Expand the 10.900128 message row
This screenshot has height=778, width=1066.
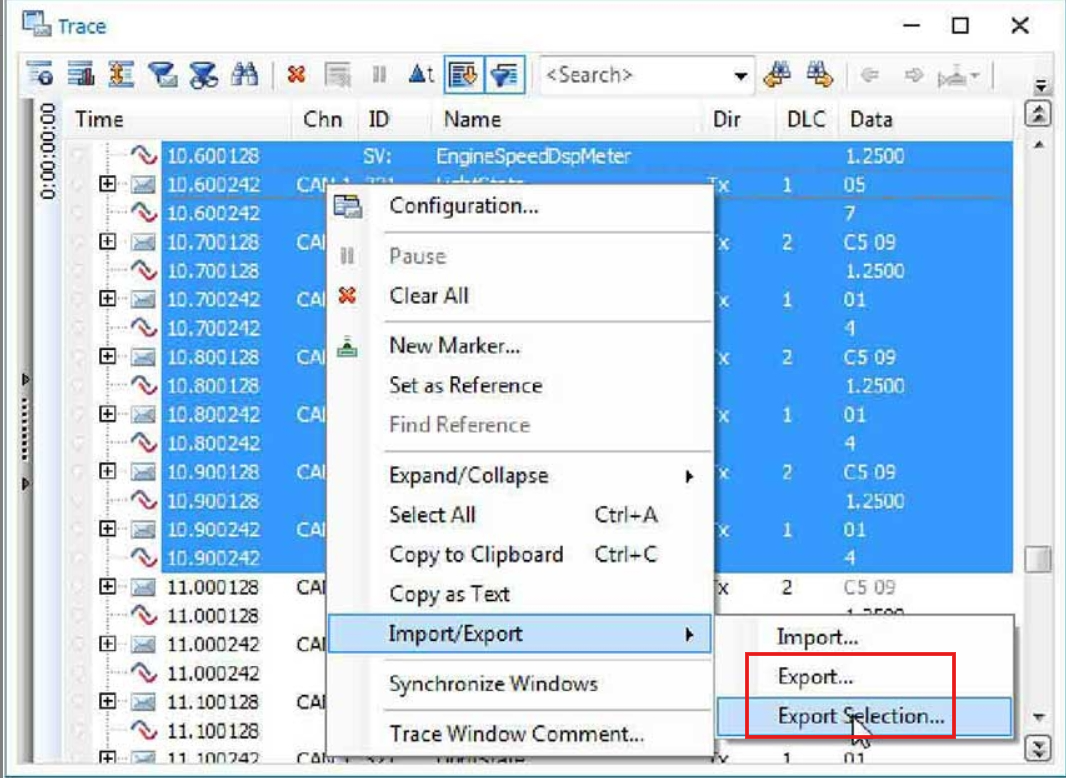click(x=107, y=471)
